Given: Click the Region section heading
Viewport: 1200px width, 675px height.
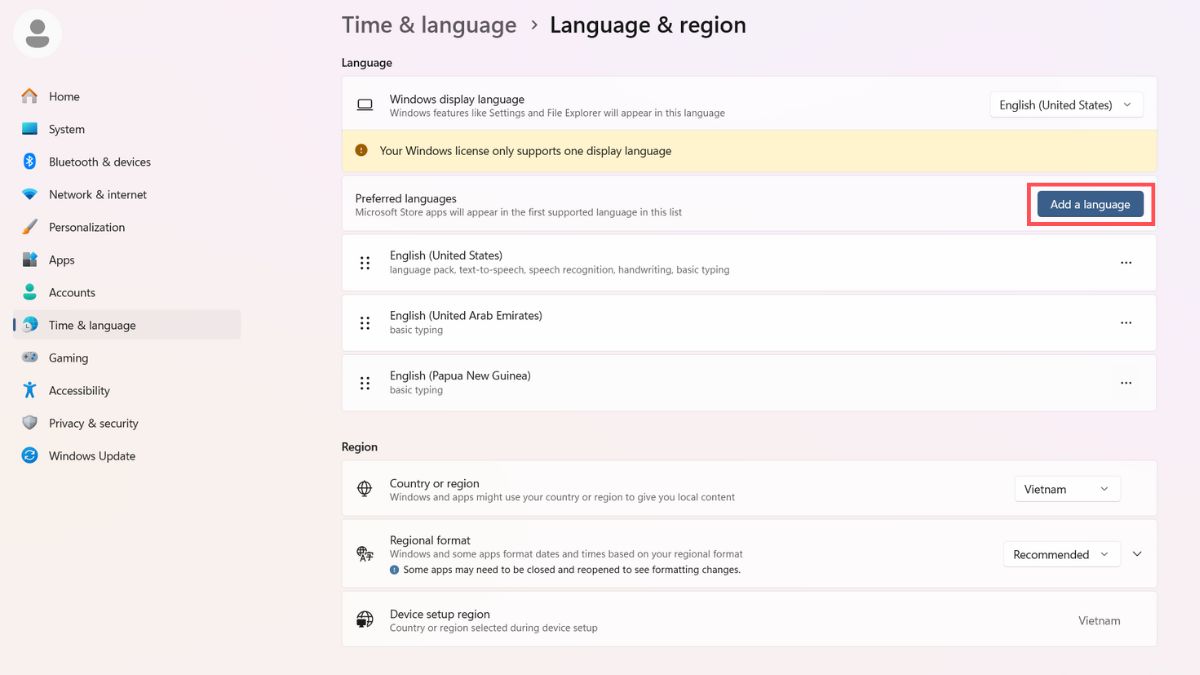Looking at the screenshot, I should [x=360, y=447].
